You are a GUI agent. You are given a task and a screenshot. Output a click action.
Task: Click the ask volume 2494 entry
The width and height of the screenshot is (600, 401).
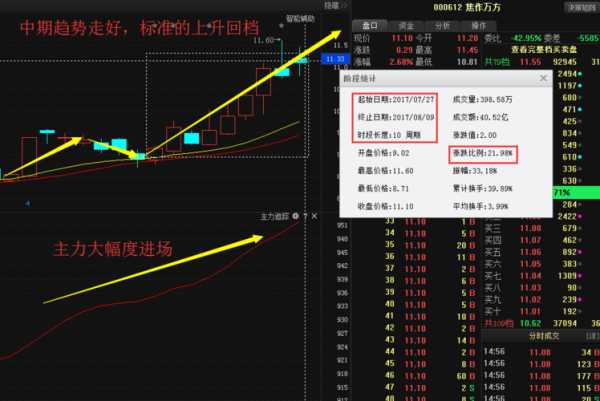tap(567, 73)
